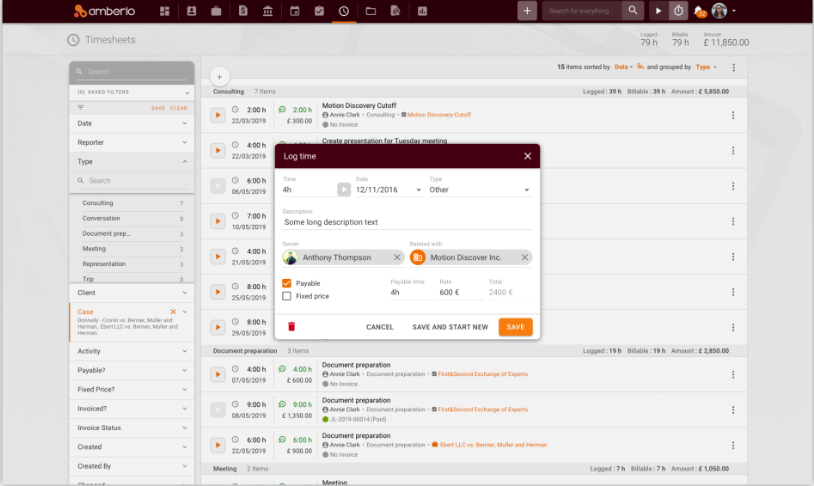Open the bank icon in top navigation
This screenshot has height=486, width=814.
point(268,11)
